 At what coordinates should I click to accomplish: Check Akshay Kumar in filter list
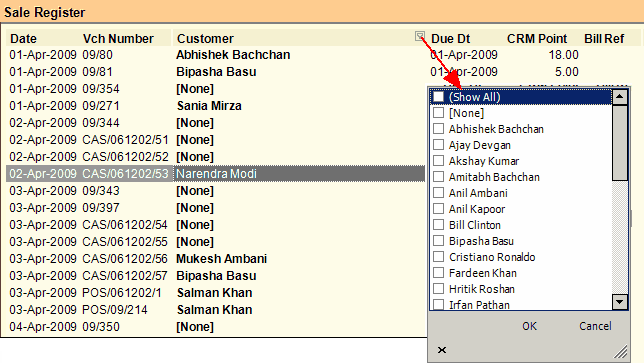pyautogui.click(x=439, y=161)
